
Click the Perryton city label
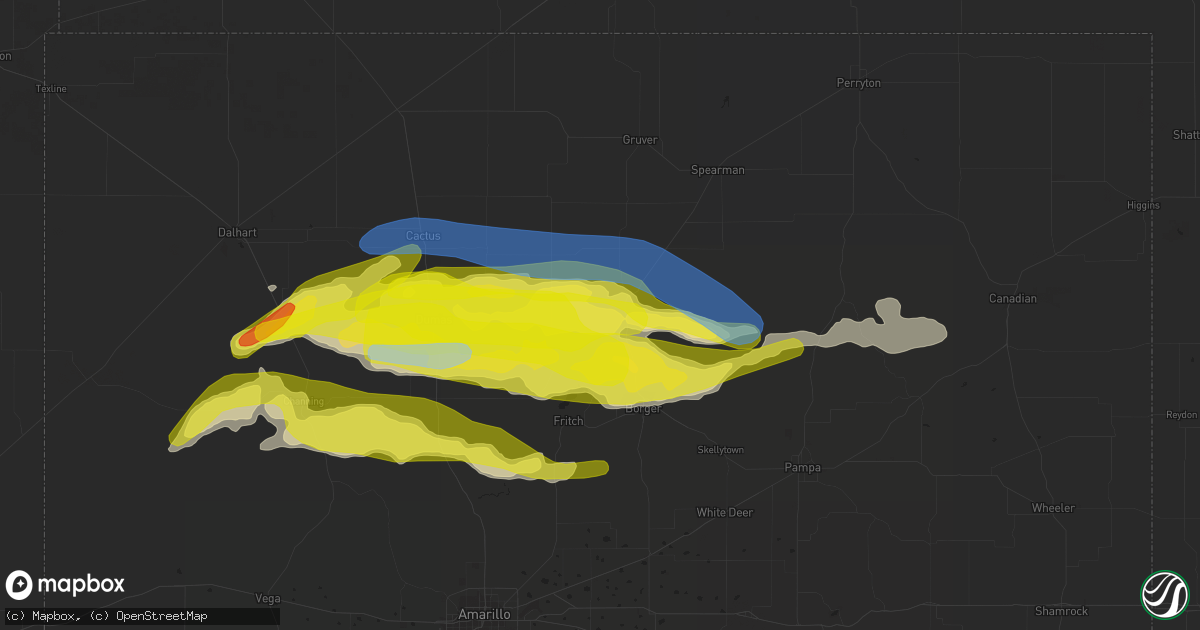coord(859,83)
